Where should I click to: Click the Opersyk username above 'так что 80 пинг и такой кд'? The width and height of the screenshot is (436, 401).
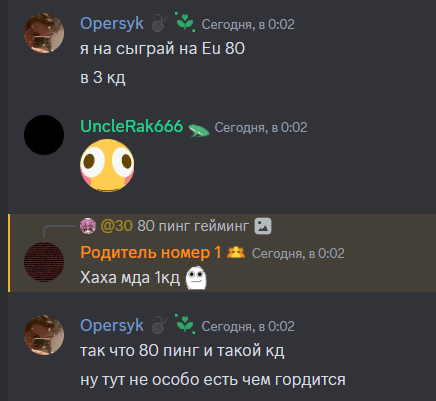coord(112,325)
